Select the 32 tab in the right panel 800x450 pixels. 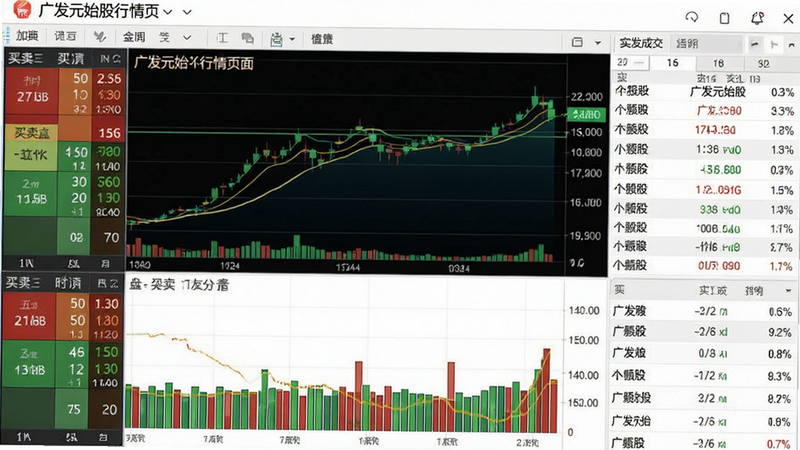click(x=763, y=64)
